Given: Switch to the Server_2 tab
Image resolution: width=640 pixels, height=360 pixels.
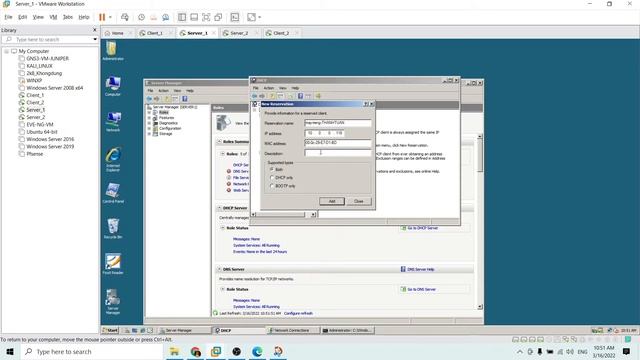Looking at the screenshot, I should pos(239,33).
